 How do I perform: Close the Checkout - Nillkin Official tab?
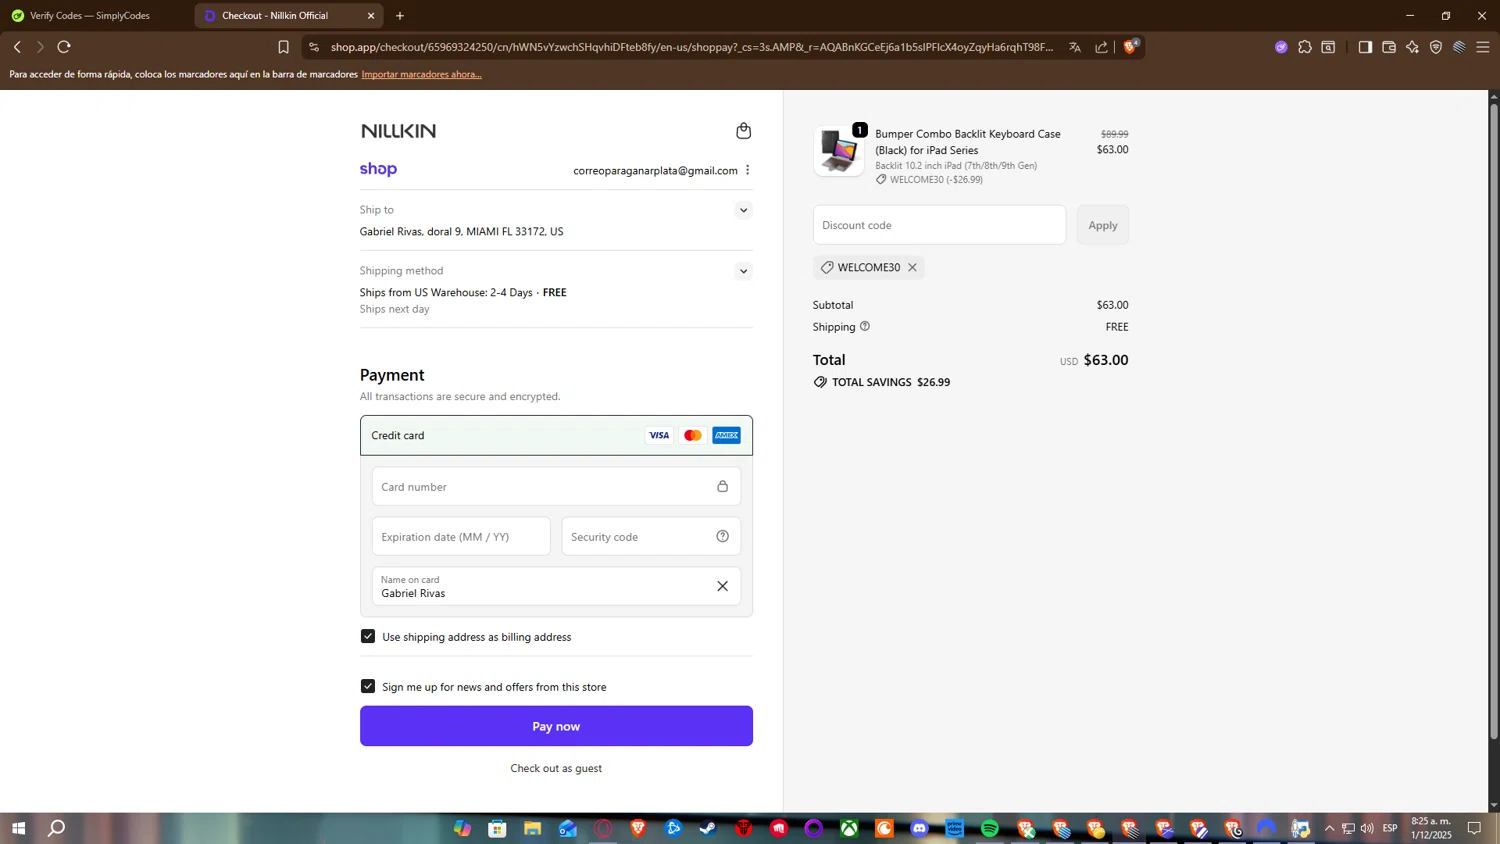[x=371, y=16]
